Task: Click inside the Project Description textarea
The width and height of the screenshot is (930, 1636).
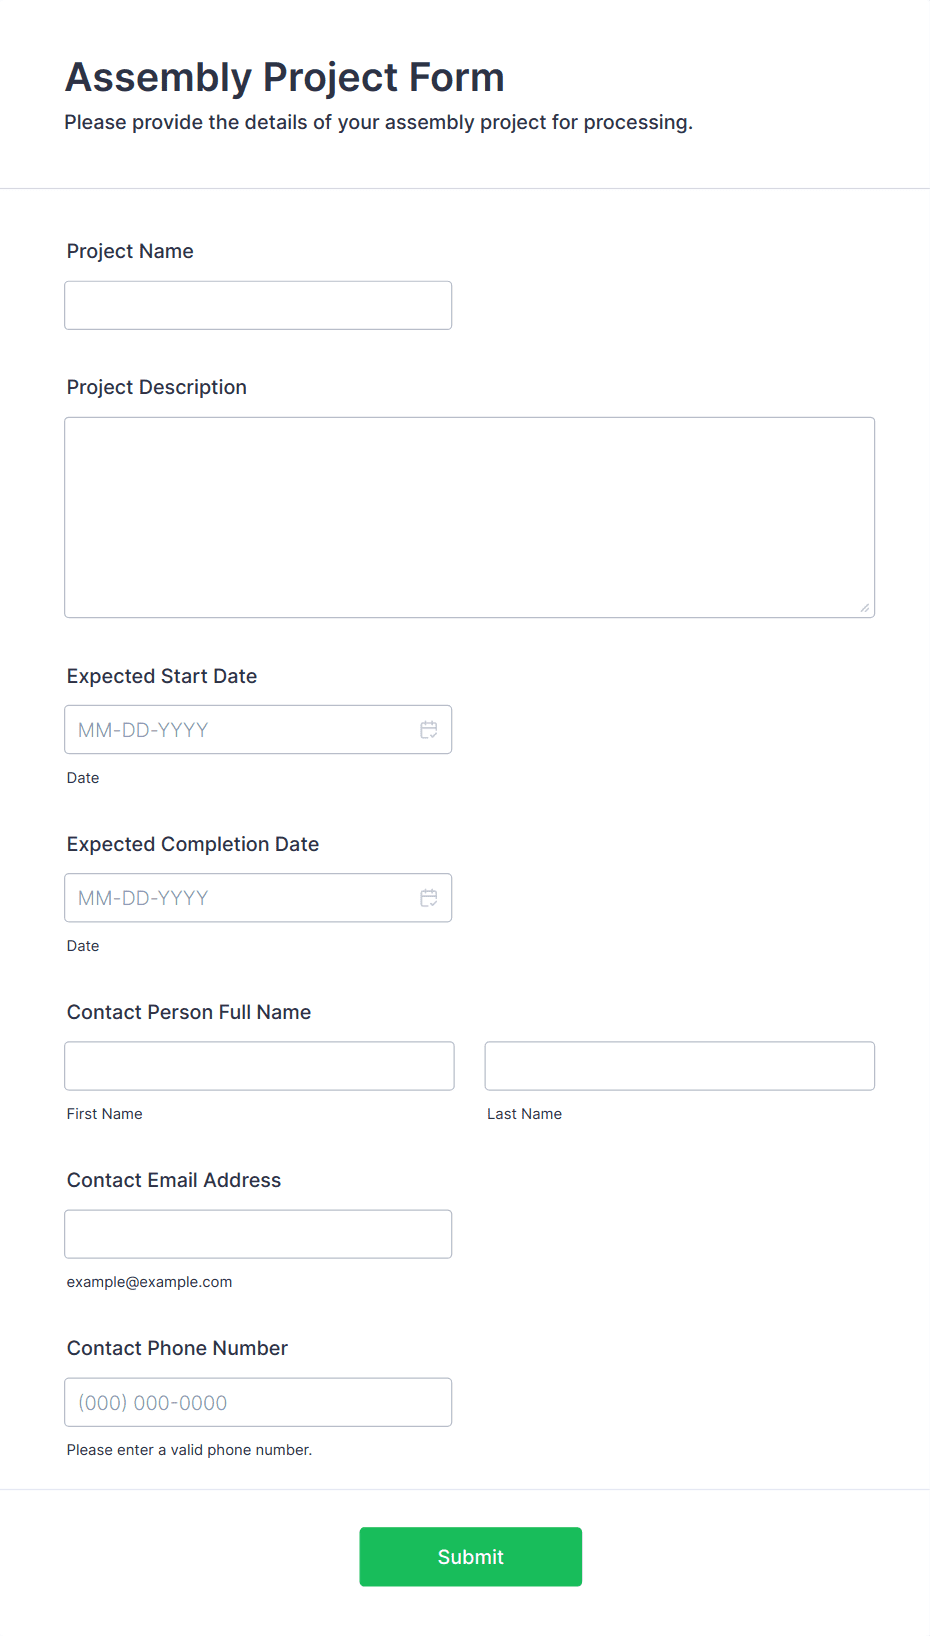Action: tap(469, 517)
